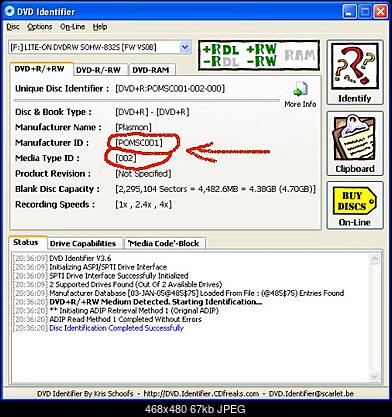Switch to the DVD-RAM tab
This screenshot has height=417, width=392.
[x=151, y=70]
